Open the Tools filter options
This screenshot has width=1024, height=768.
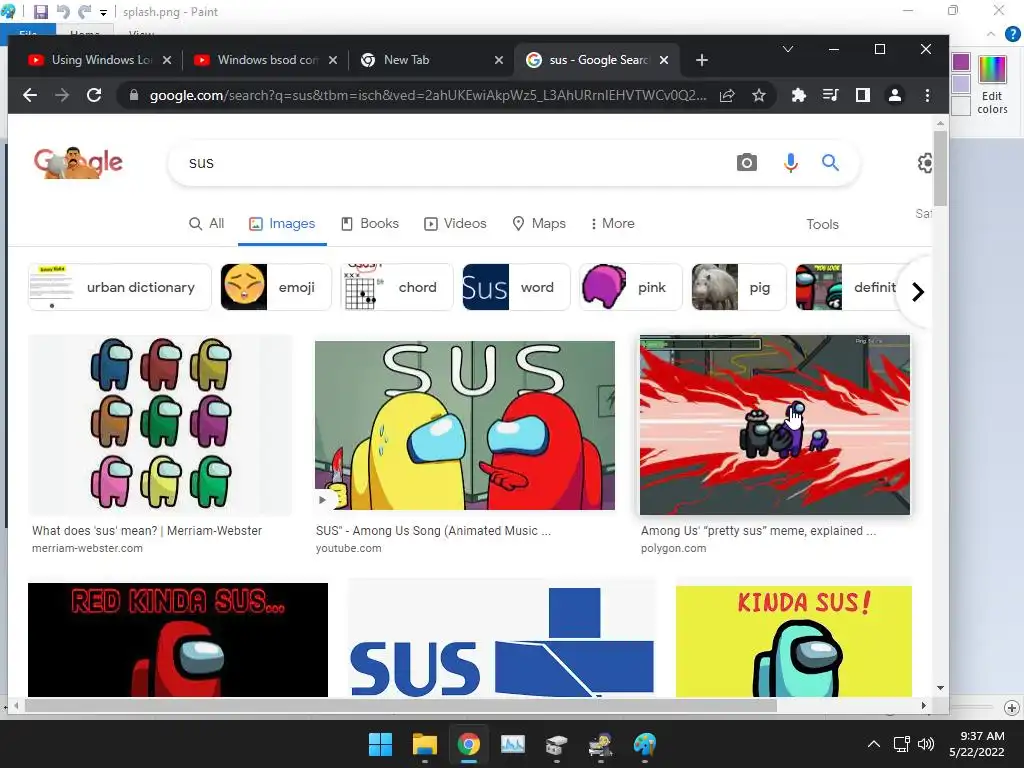[822, 224]
